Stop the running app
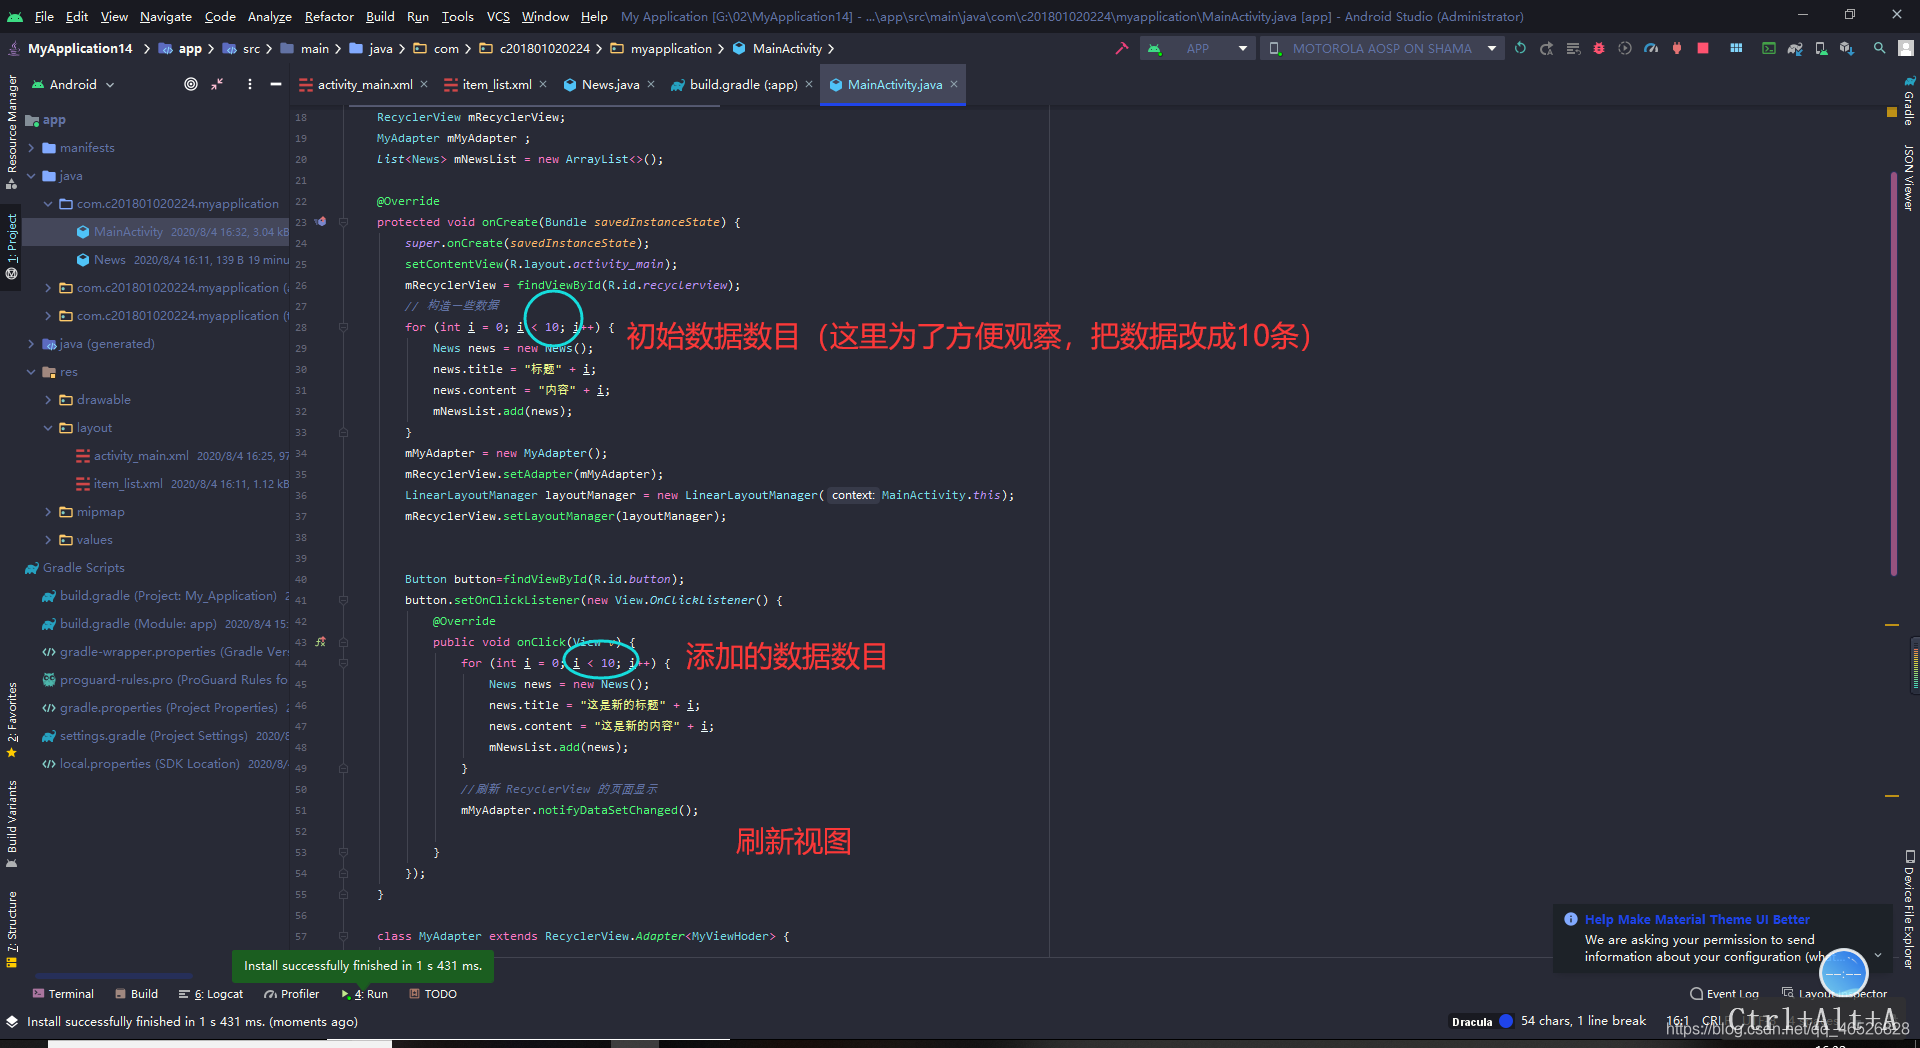Image resolution: width=1920 pixels, height=1048 pixels. click(x=1702, y=48)
